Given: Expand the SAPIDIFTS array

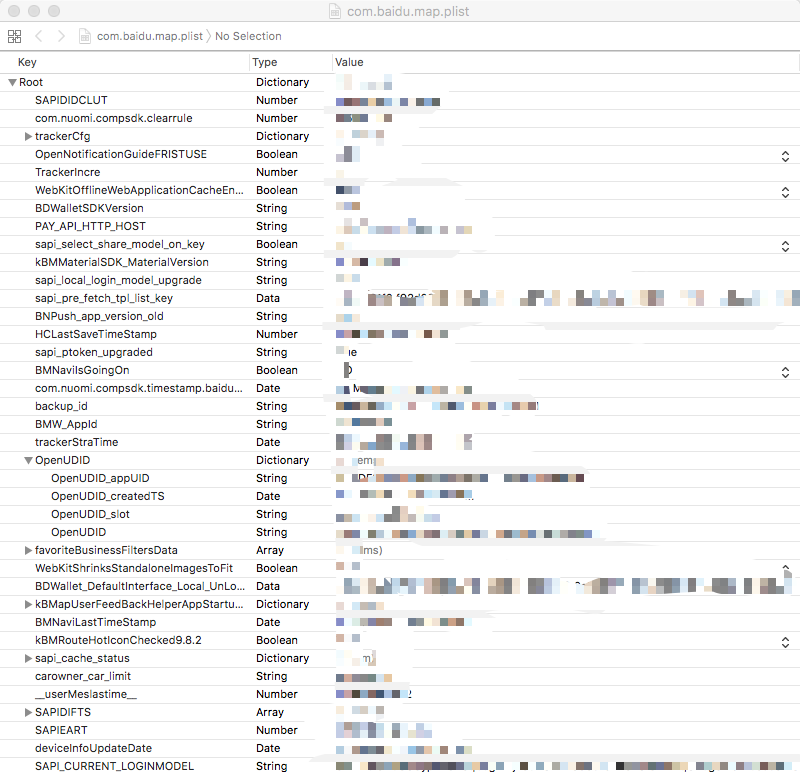Looking at the screenshot, I should pos(28,713).
